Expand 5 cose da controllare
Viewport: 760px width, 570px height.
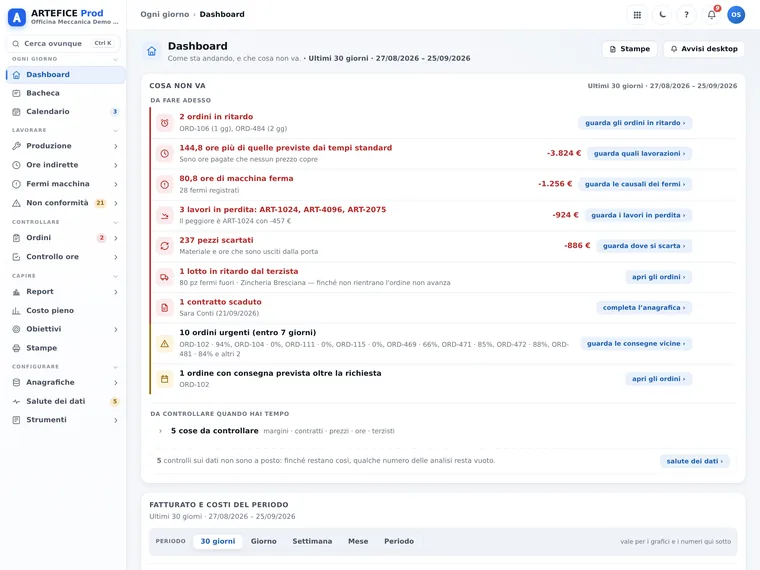214,431
